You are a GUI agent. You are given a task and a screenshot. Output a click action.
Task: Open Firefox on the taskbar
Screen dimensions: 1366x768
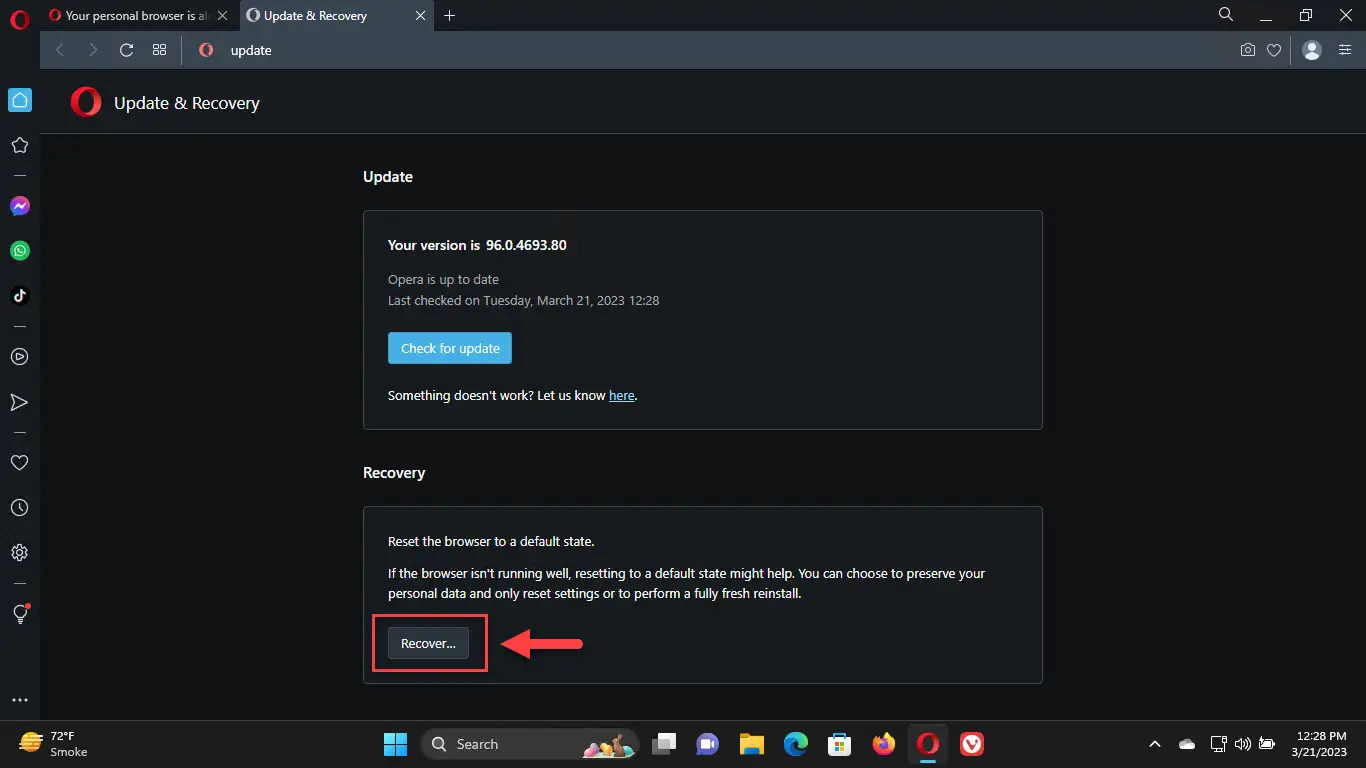coord(884,744)
